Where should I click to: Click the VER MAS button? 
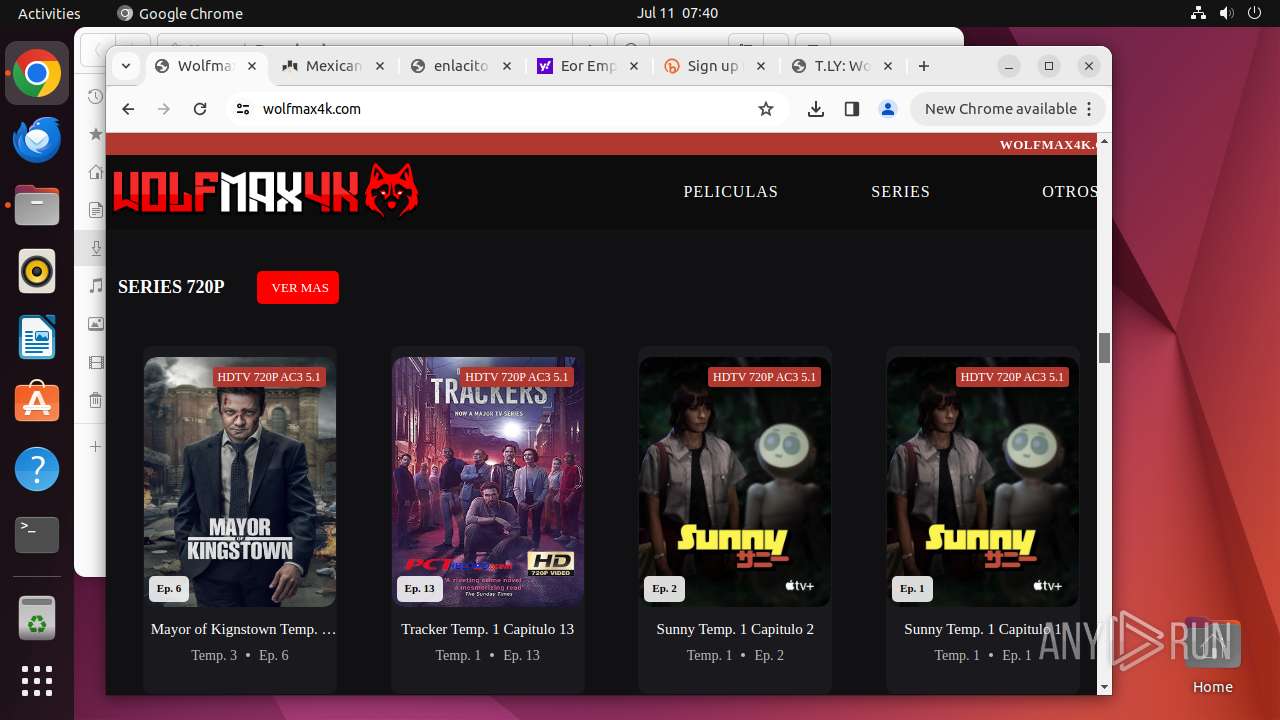[x=298, y=287]
